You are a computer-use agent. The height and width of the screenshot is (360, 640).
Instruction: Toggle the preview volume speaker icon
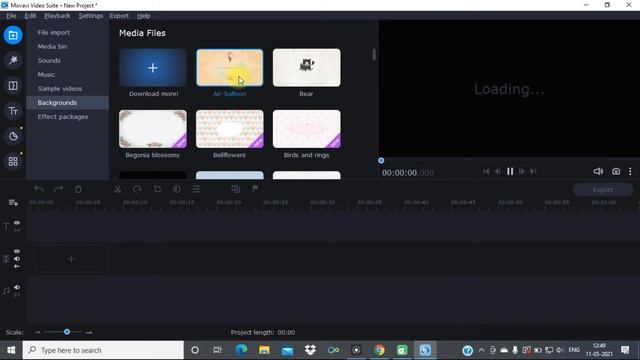click(x=598, y=171)
